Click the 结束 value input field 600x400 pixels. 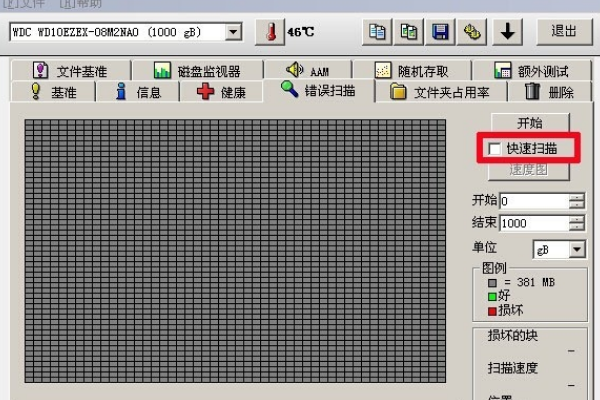pos(534,223)
